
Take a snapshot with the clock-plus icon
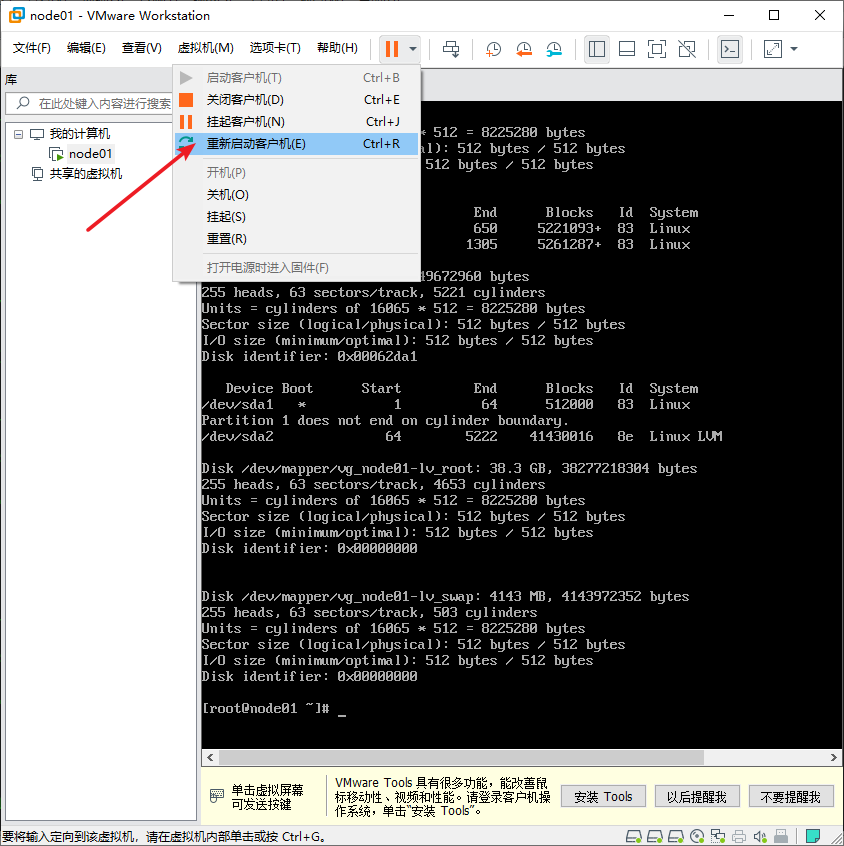point(493,49)
